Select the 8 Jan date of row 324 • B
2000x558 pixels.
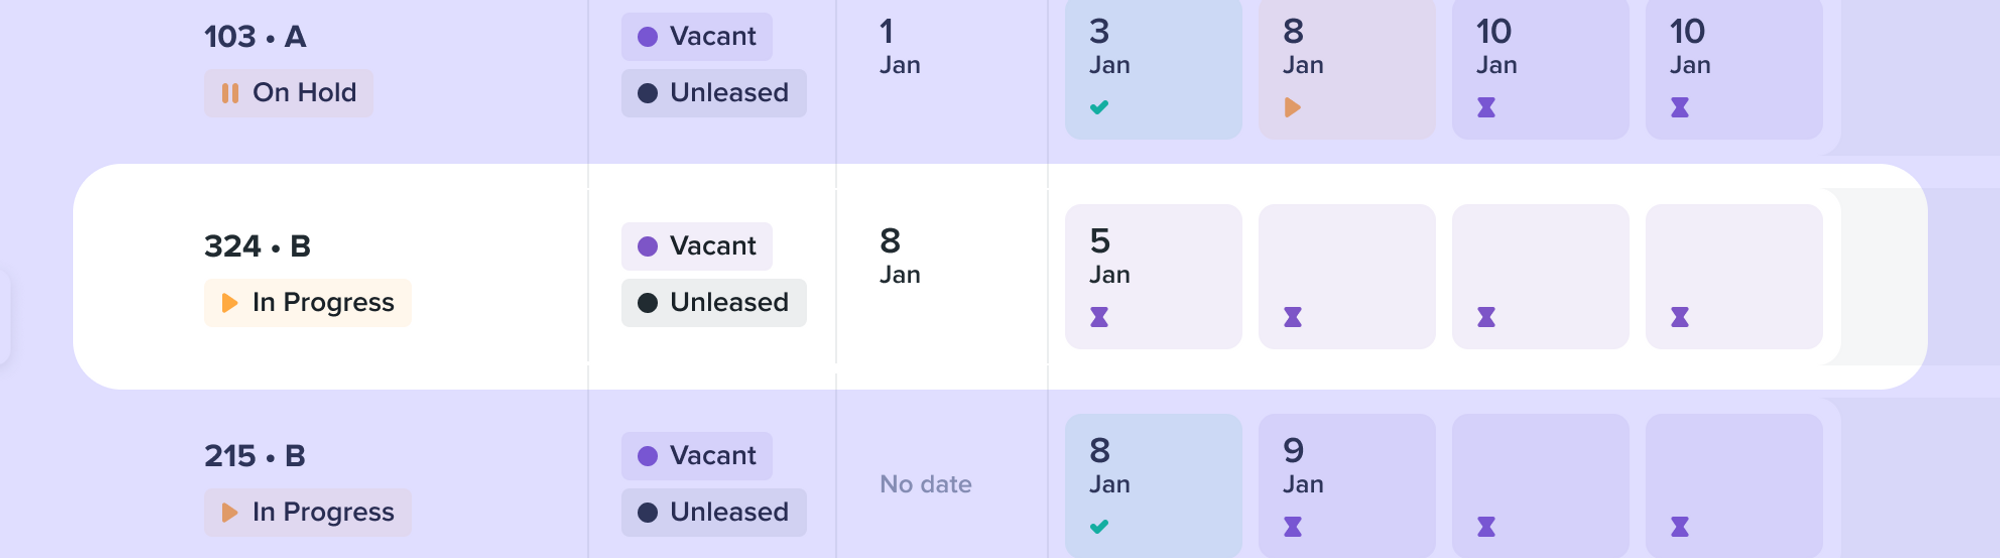[x=899, y=256]
